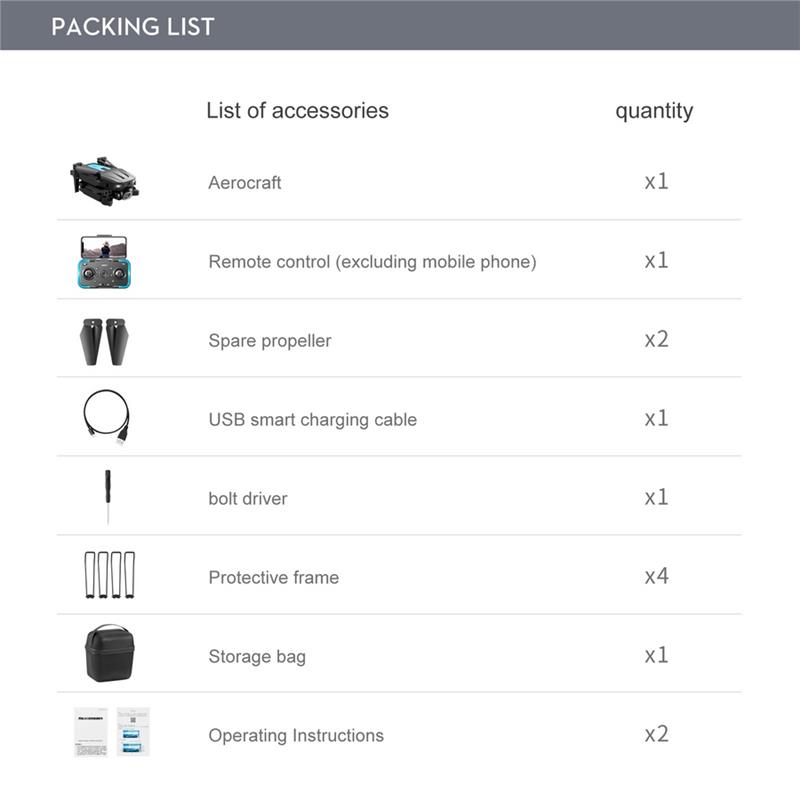The height and width of the screenshot is (800, 800).
Task: Click the black storage bag image
Action: click(x=108, y=654)
